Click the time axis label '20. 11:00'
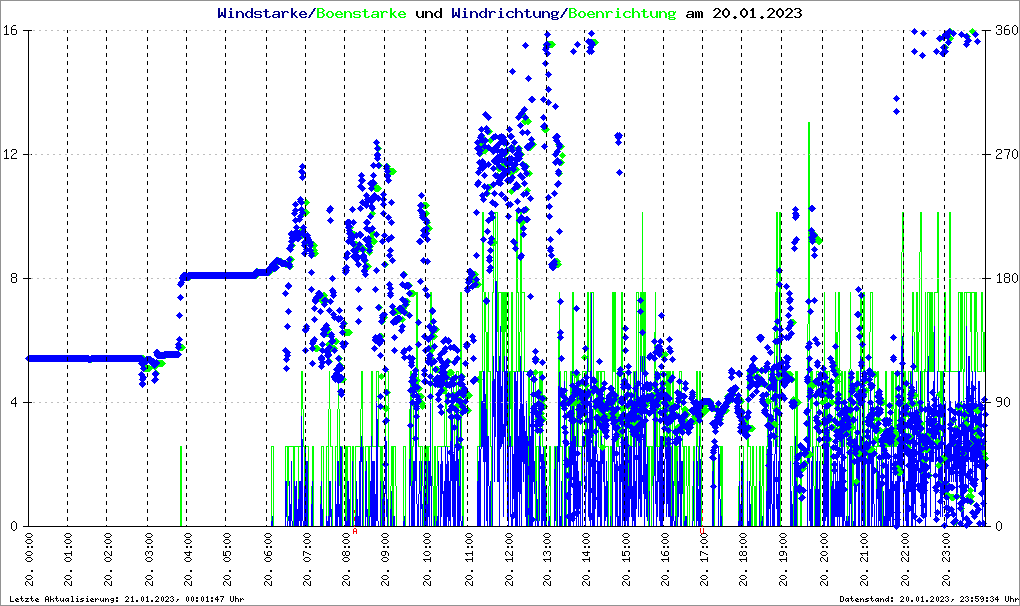This screenshot has height=606, width=1020. (468, 559)
